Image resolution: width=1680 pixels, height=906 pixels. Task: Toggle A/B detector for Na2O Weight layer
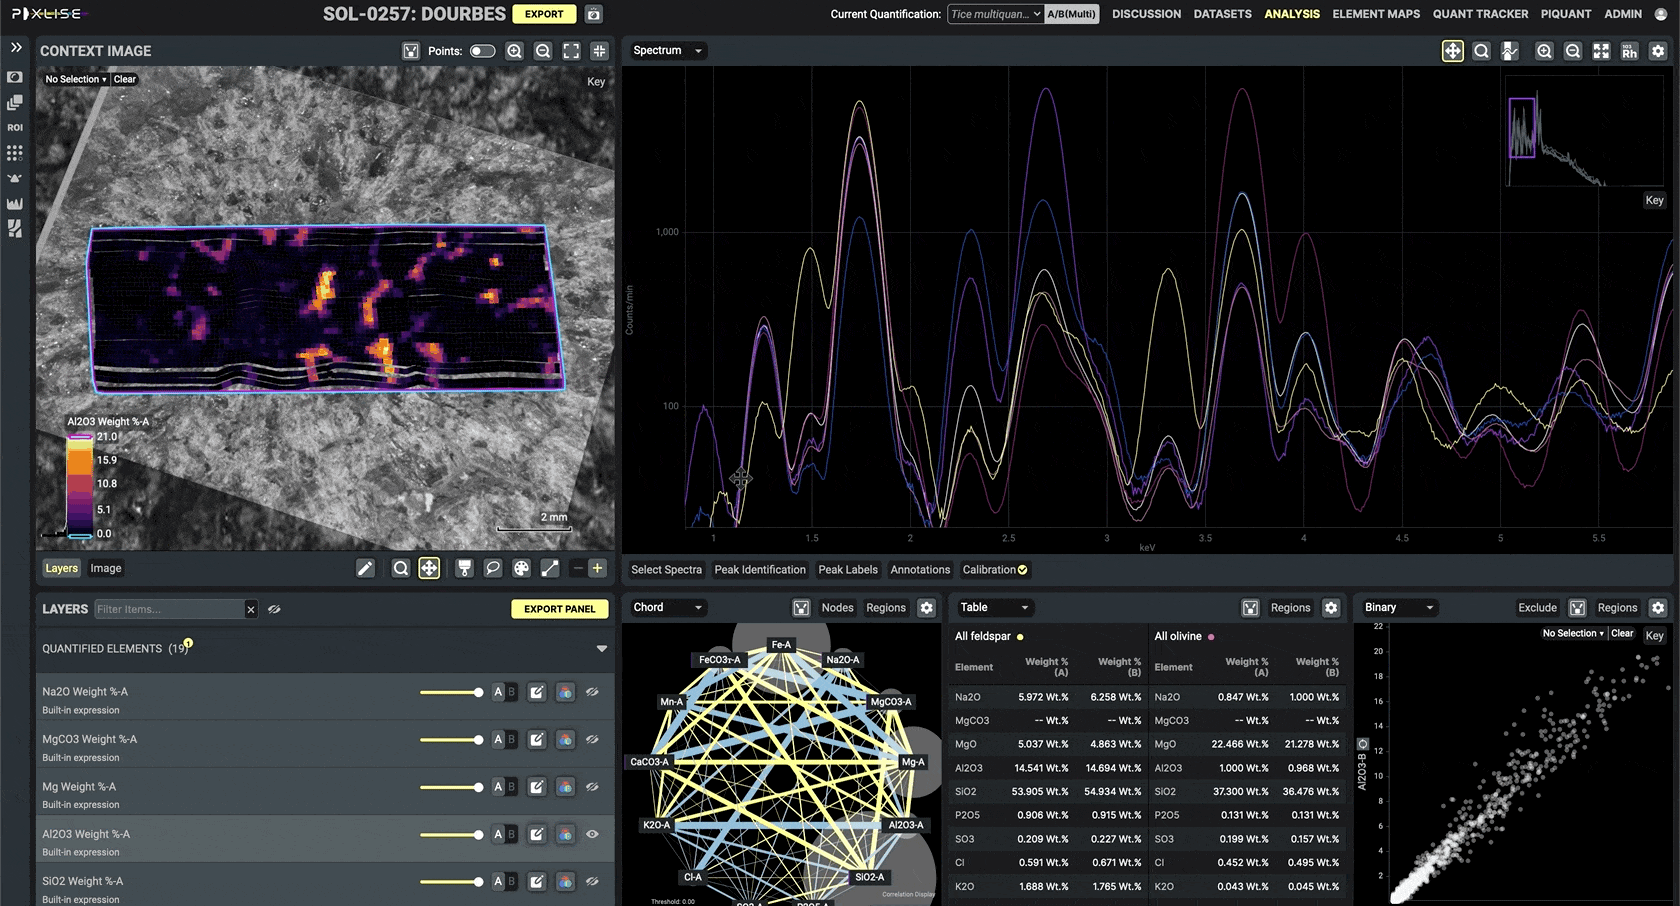(504, 692)
